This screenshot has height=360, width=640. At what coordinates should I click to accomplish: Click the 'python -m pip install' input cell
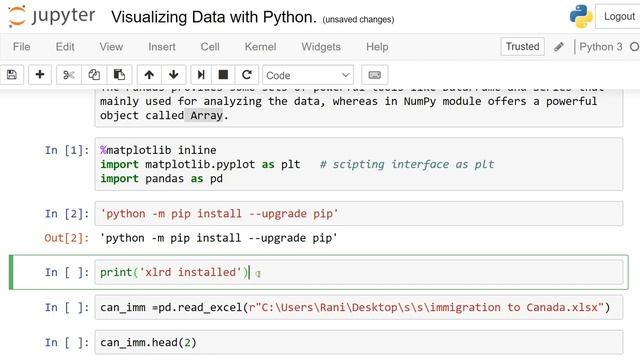click(359, 213)
